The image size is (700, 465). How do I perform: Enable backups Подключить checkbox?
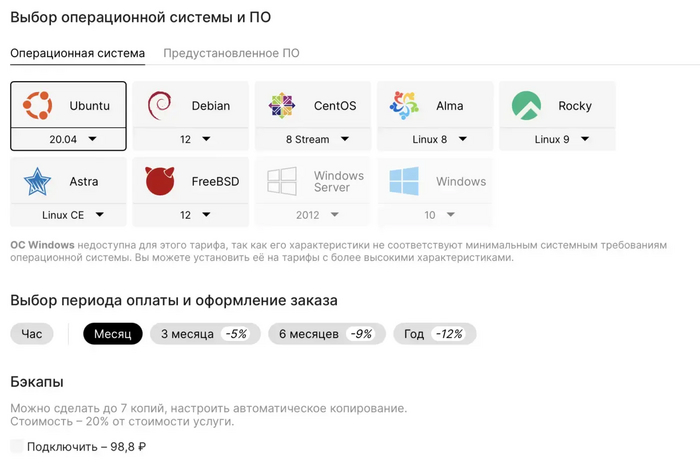tap(17, 446)
